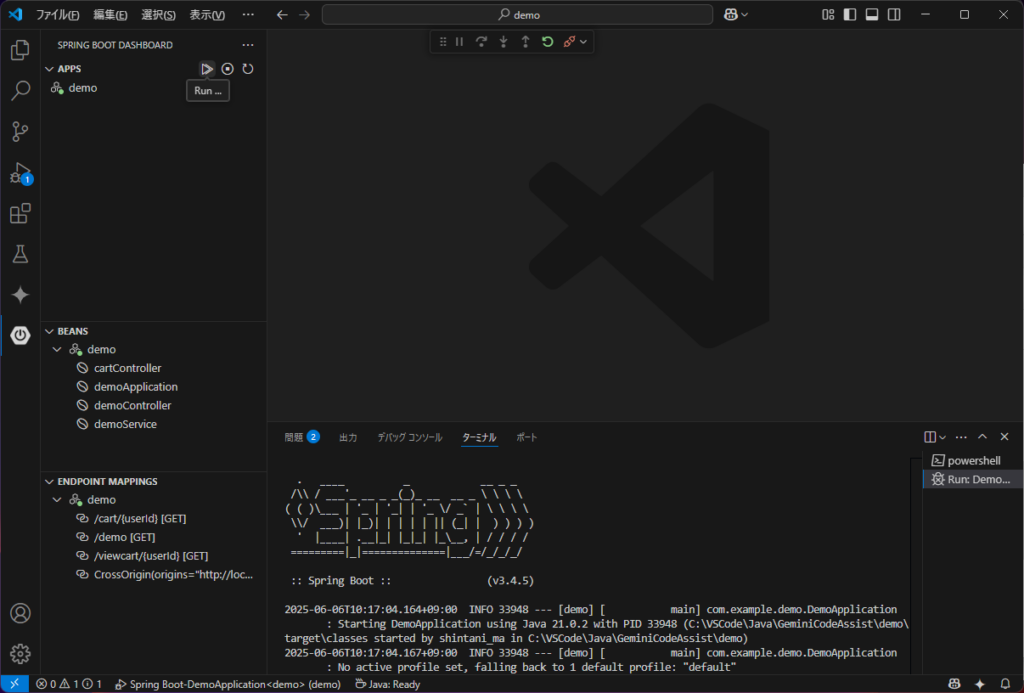Switch to the 問題 panel tab
Screen dimensions: 1024x693
click(301, 437)
